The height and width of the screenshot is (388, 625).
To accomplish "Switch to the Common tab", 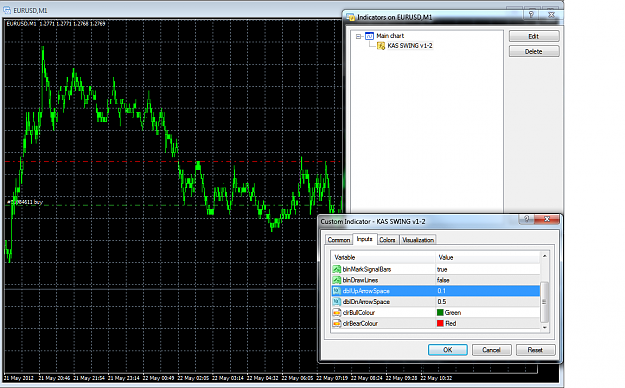I will click(x=339, y=240).
